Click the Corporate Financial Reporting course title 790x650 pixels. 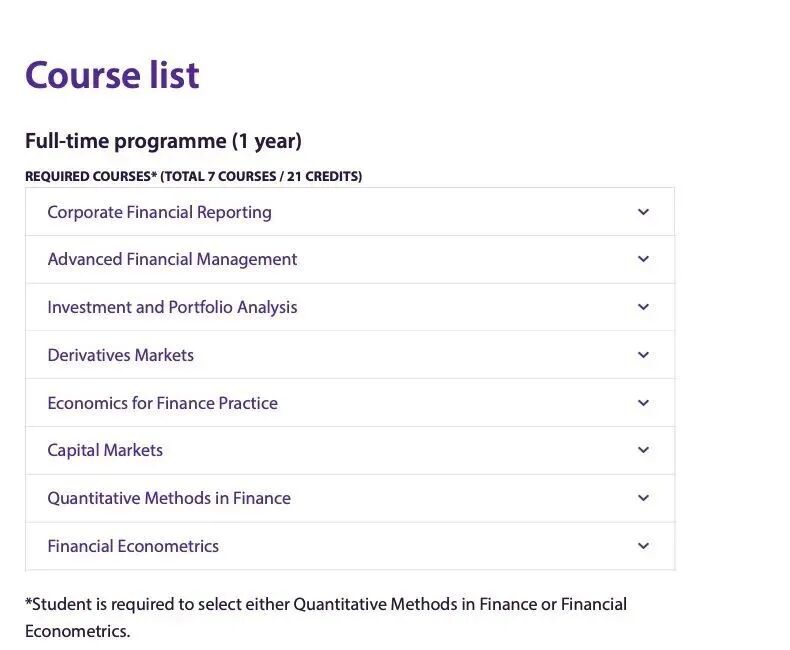159,212
